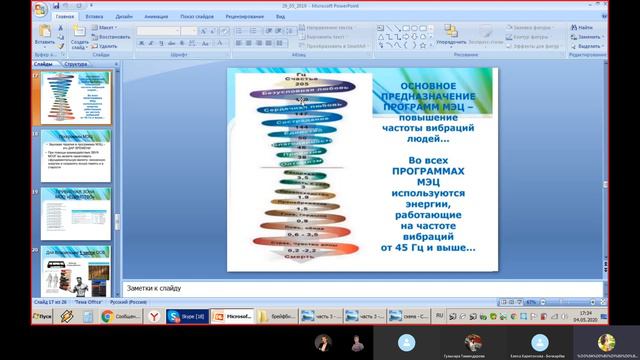Switch to the Вид ribbon tab
The height and width of the screenshot is (360, 640).
click(x=280, y=16)
